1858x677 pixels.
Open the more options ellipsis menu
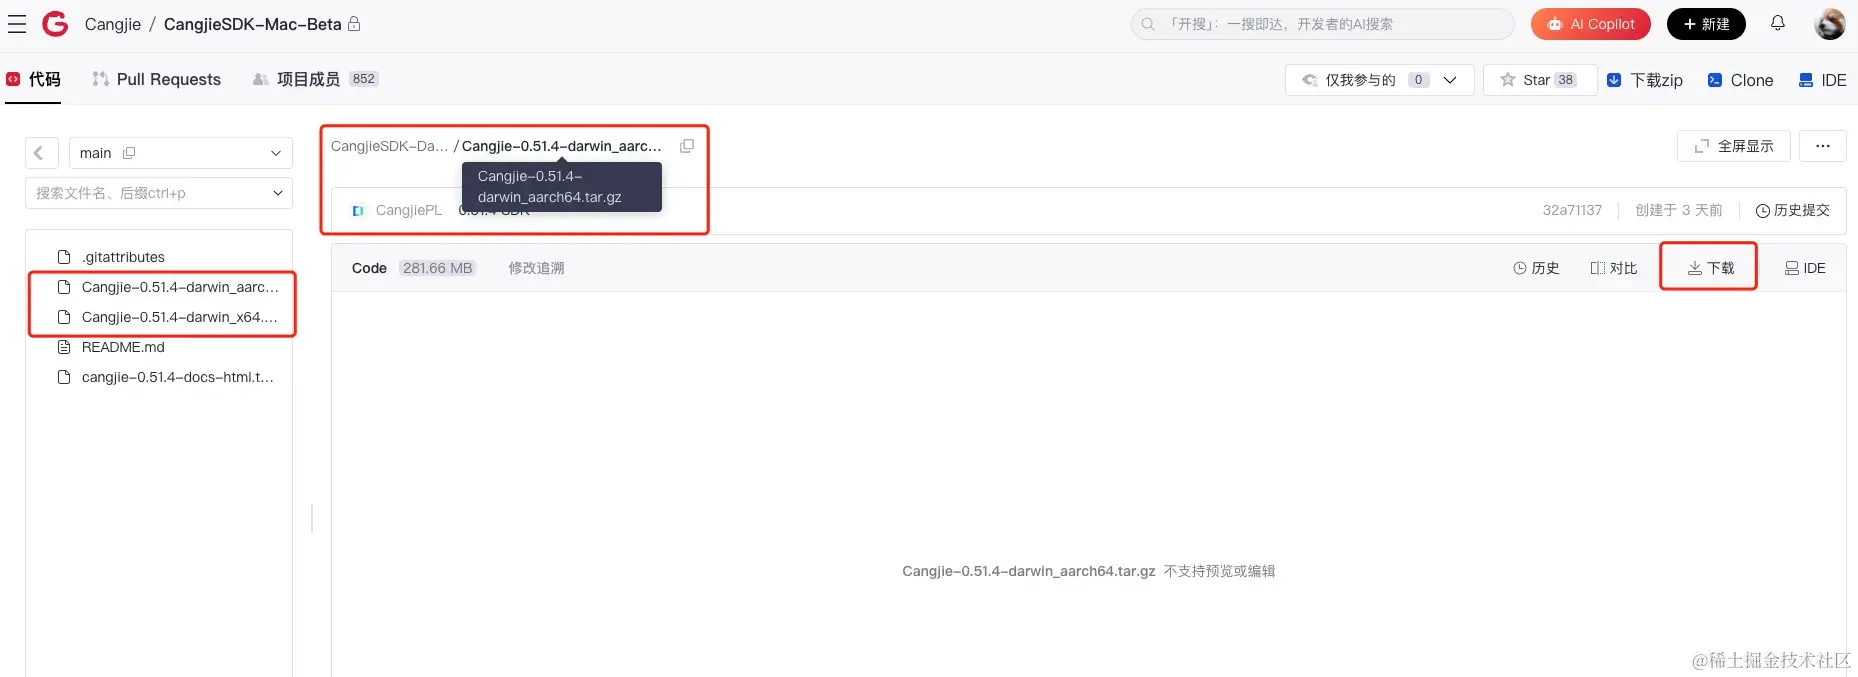click(x=1823, y=146)
